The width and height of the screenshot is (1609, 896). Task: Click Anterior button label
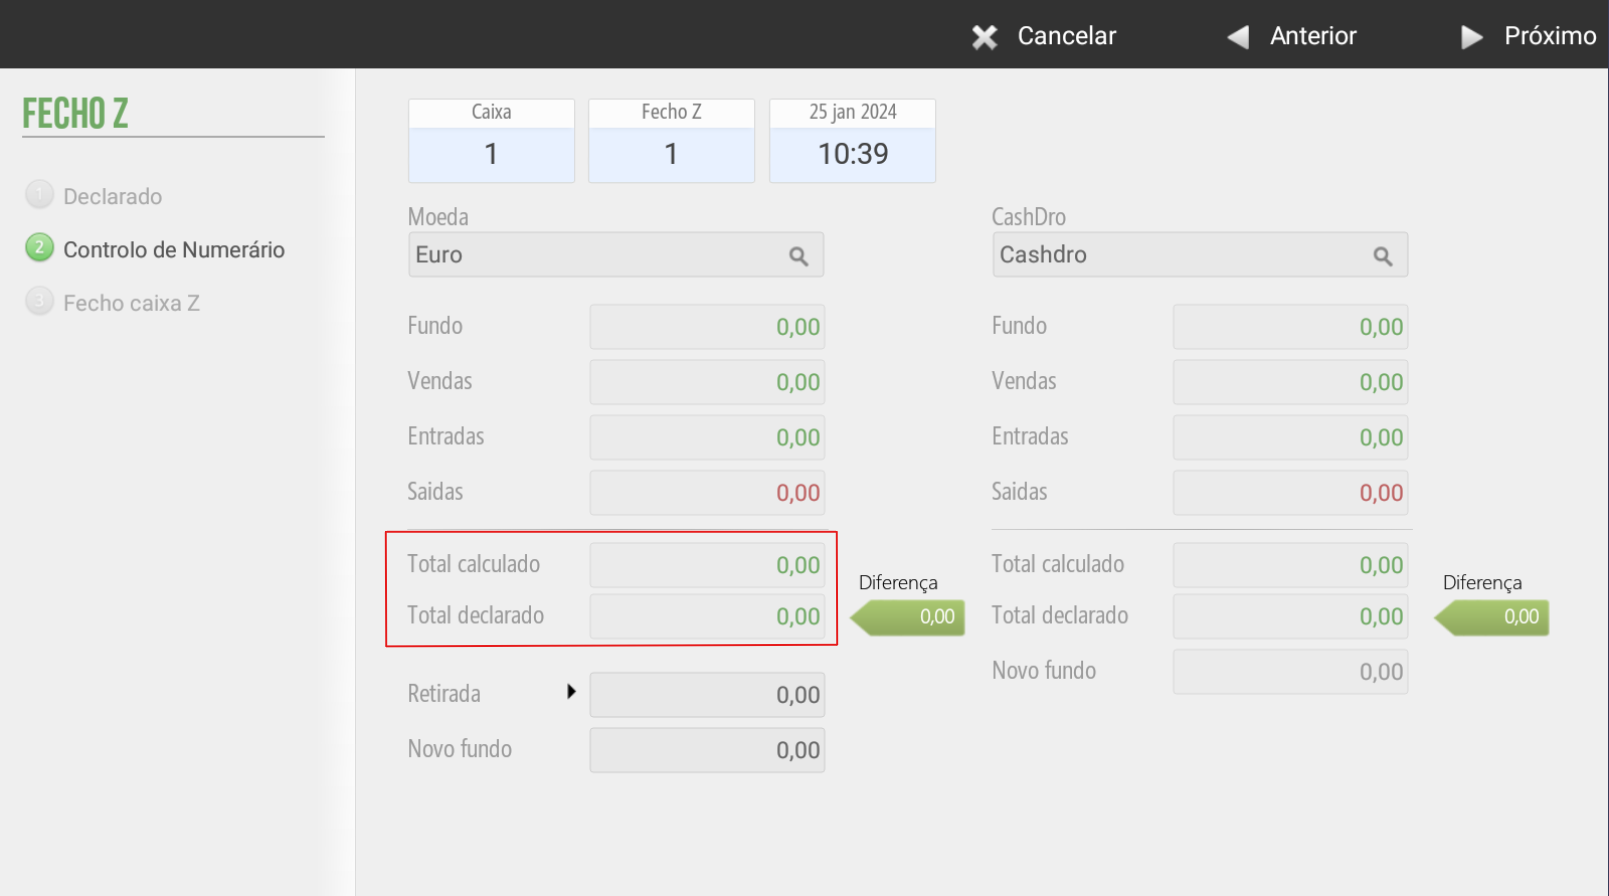[x=1313, y=36]
